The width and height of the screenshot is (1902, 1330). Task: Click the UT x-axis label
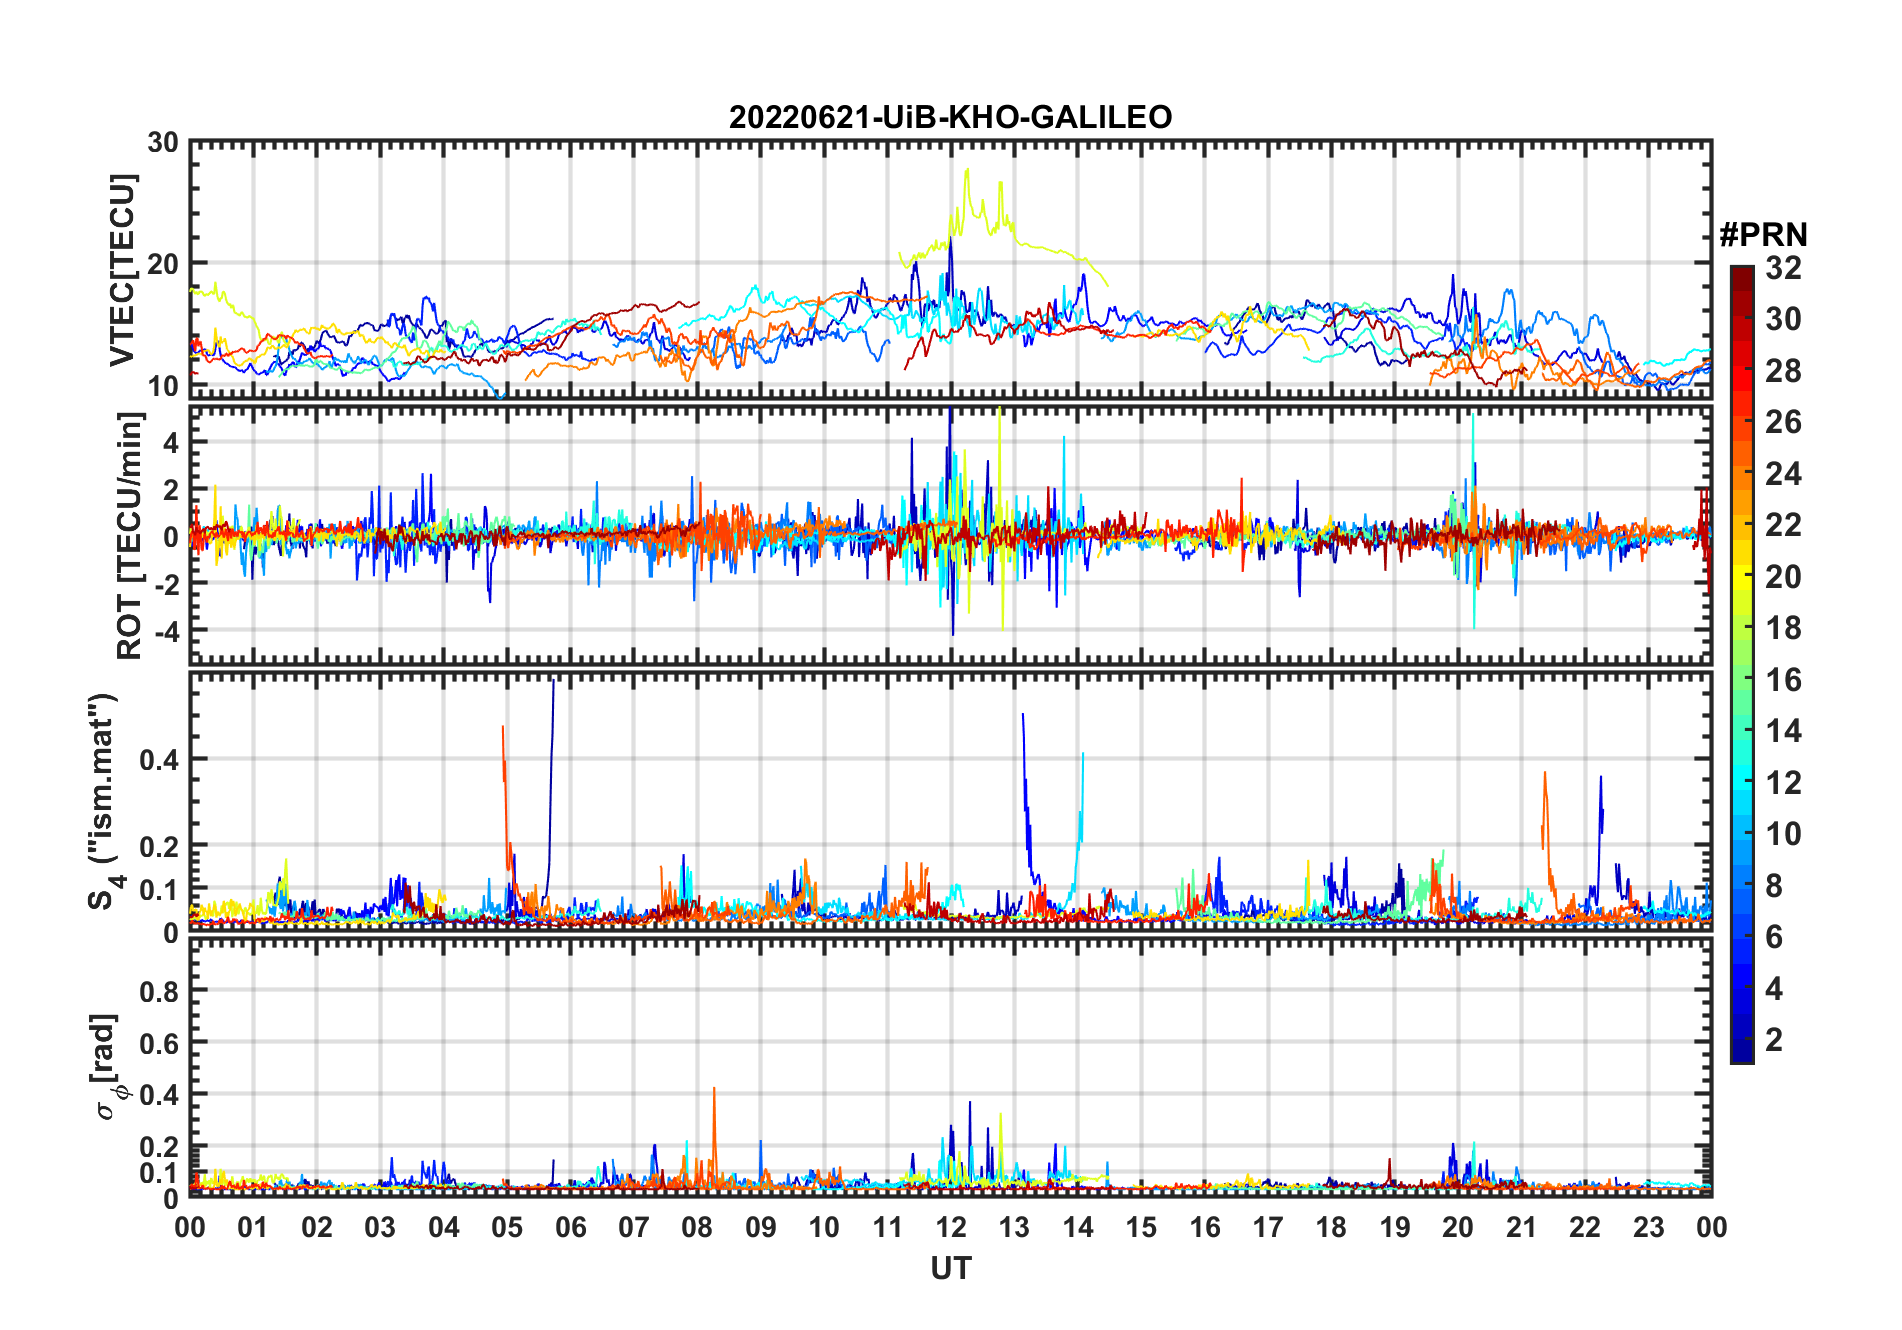tap(951, 1269)
